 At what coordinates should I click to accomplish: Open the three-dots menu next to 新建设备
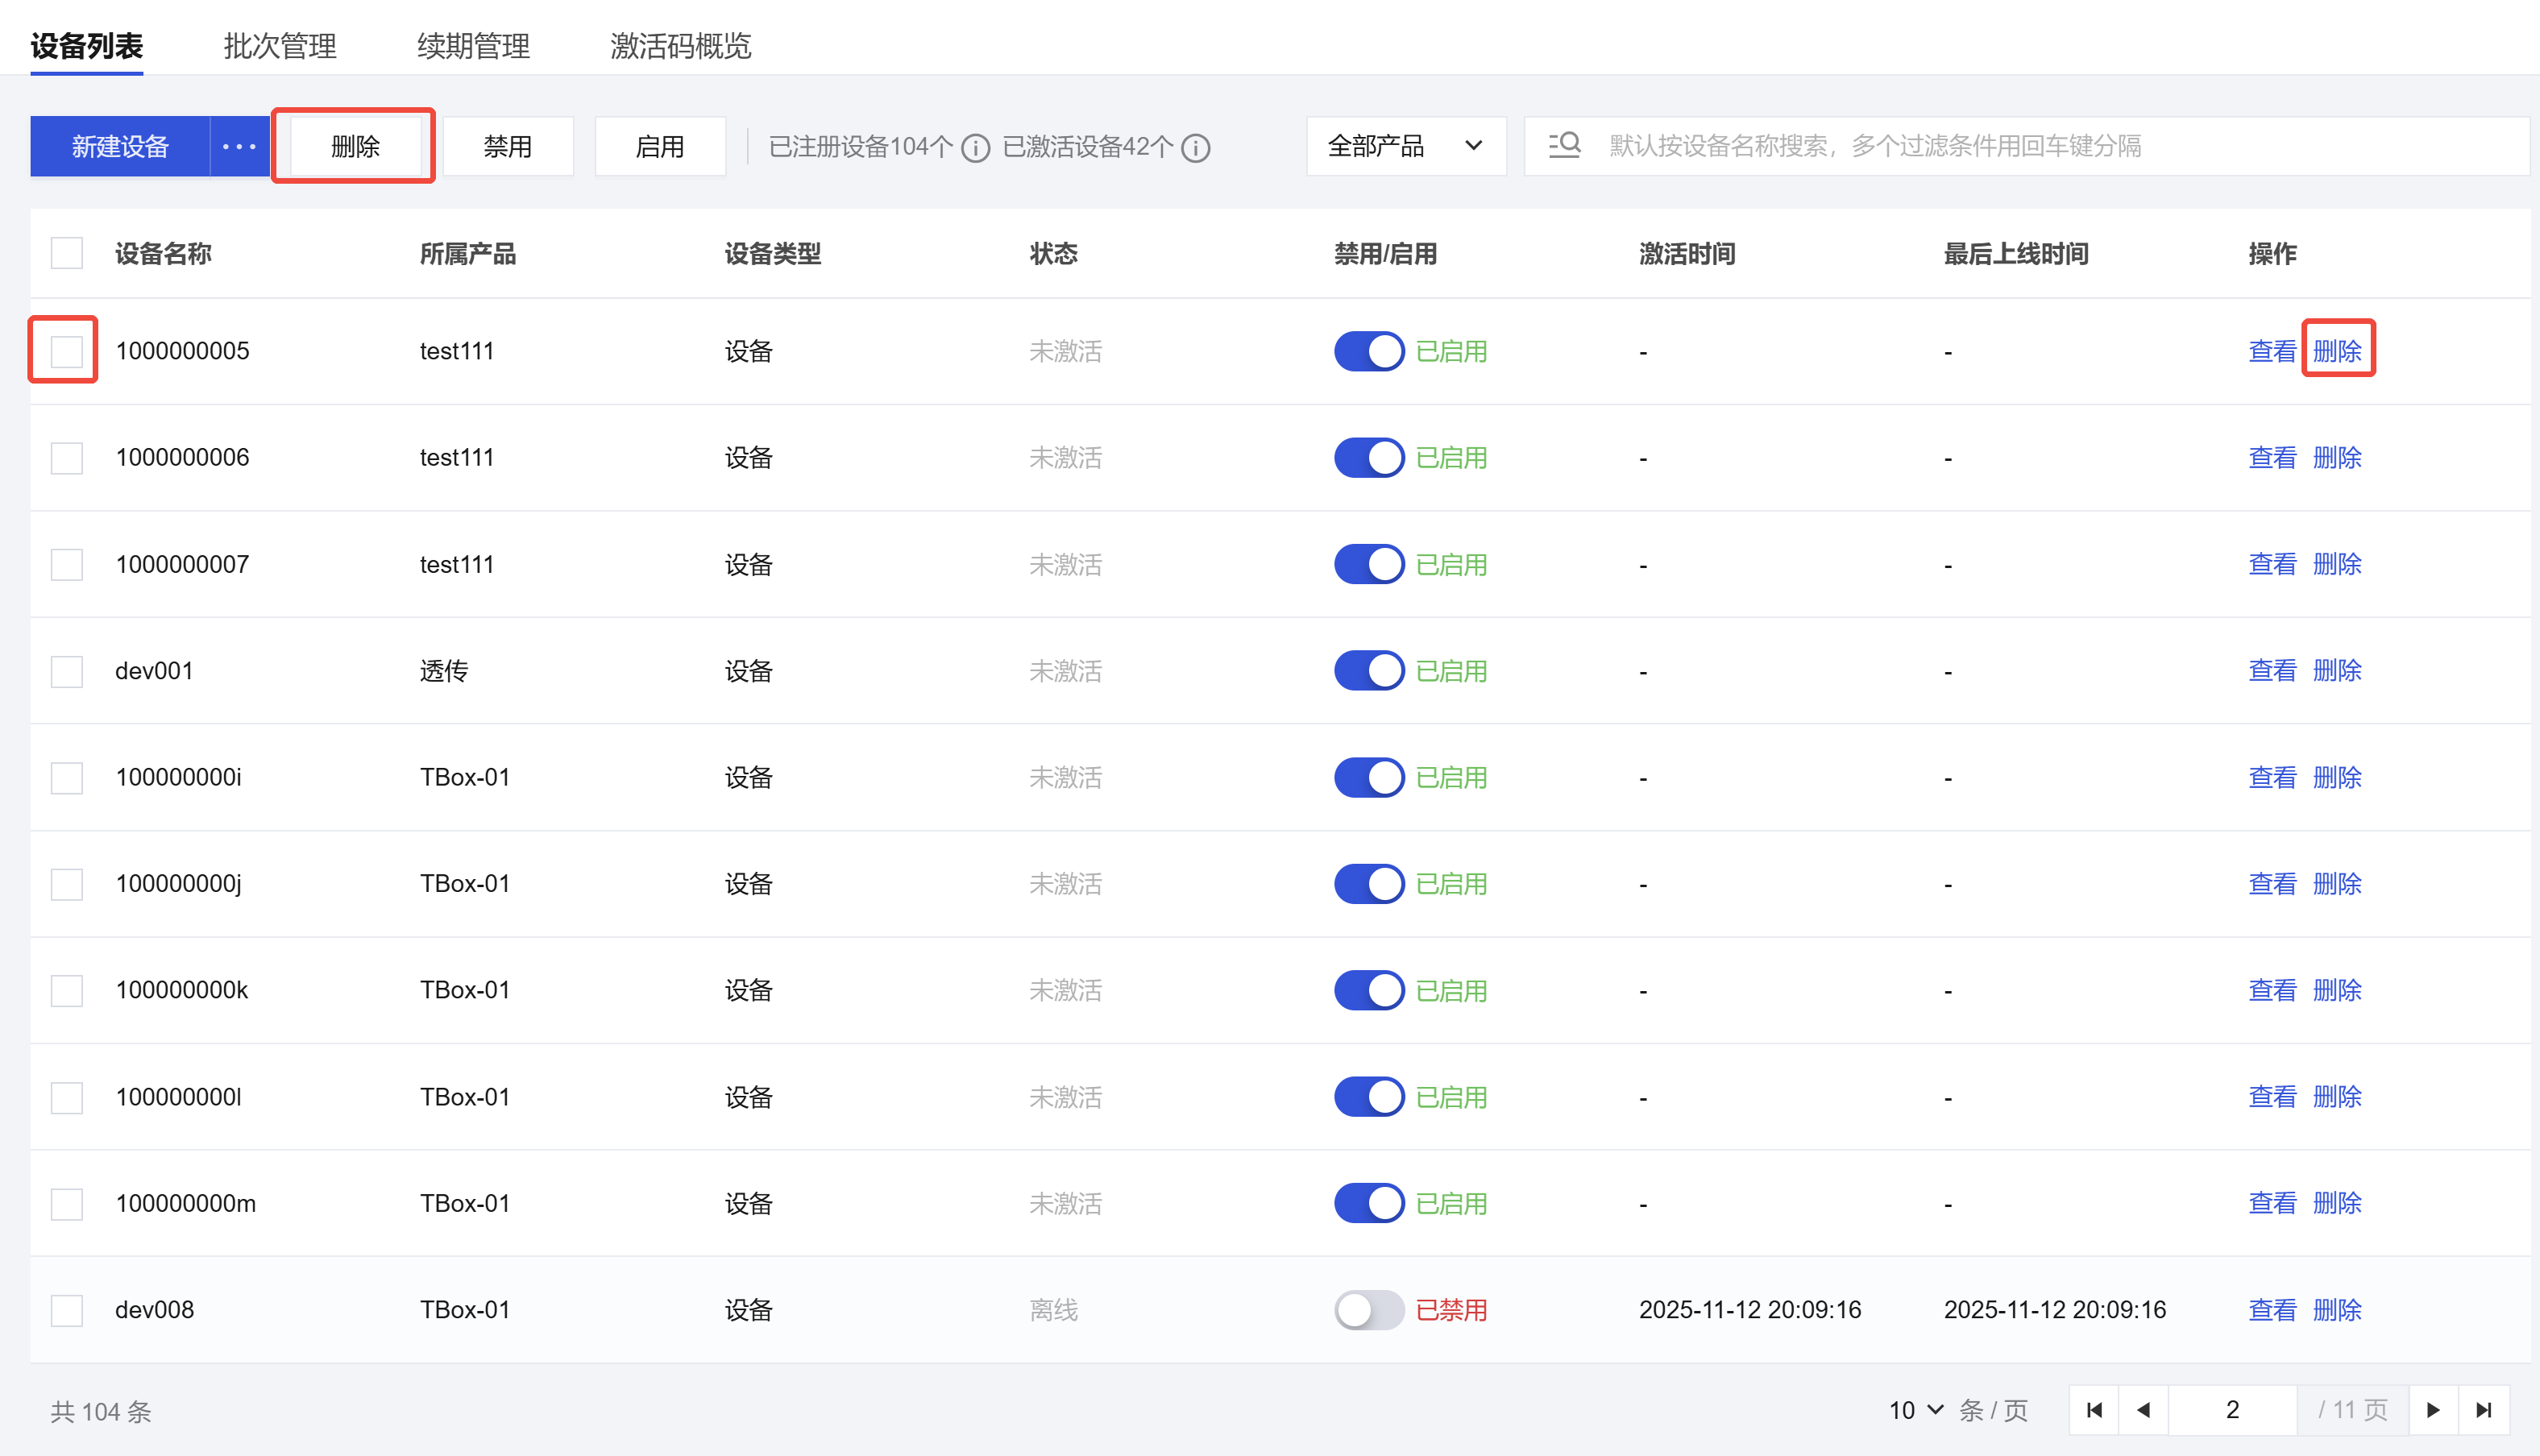[x=239, y=147]
